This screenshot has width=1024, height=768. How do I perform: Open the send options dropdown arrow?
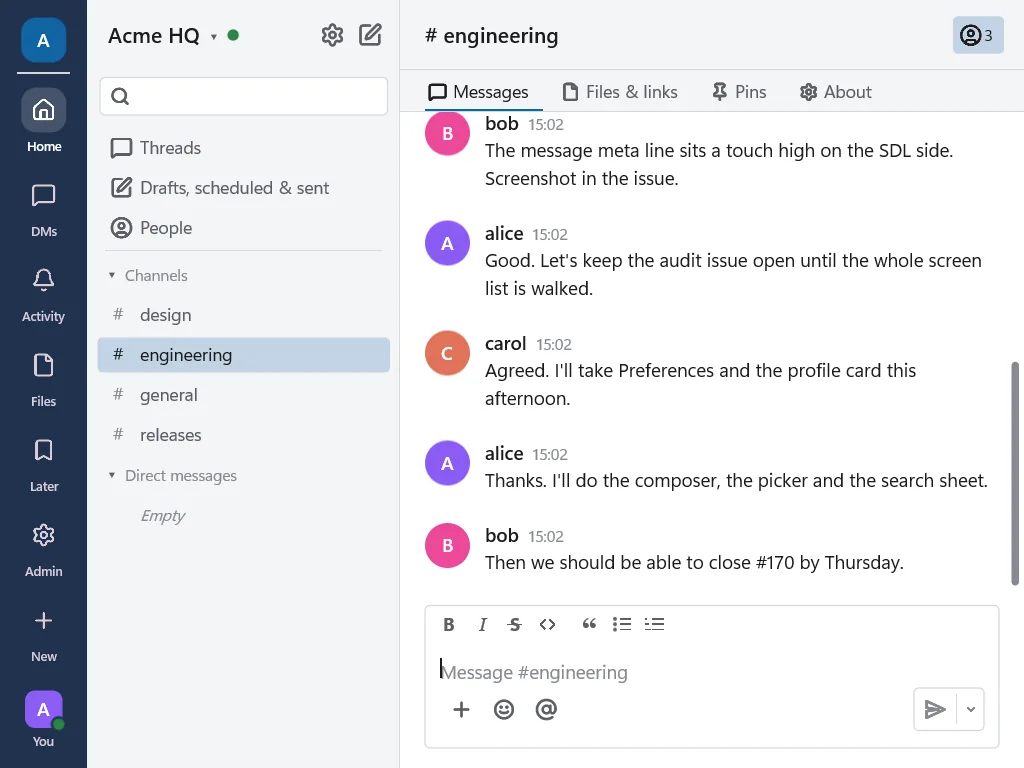coord(970,709)
